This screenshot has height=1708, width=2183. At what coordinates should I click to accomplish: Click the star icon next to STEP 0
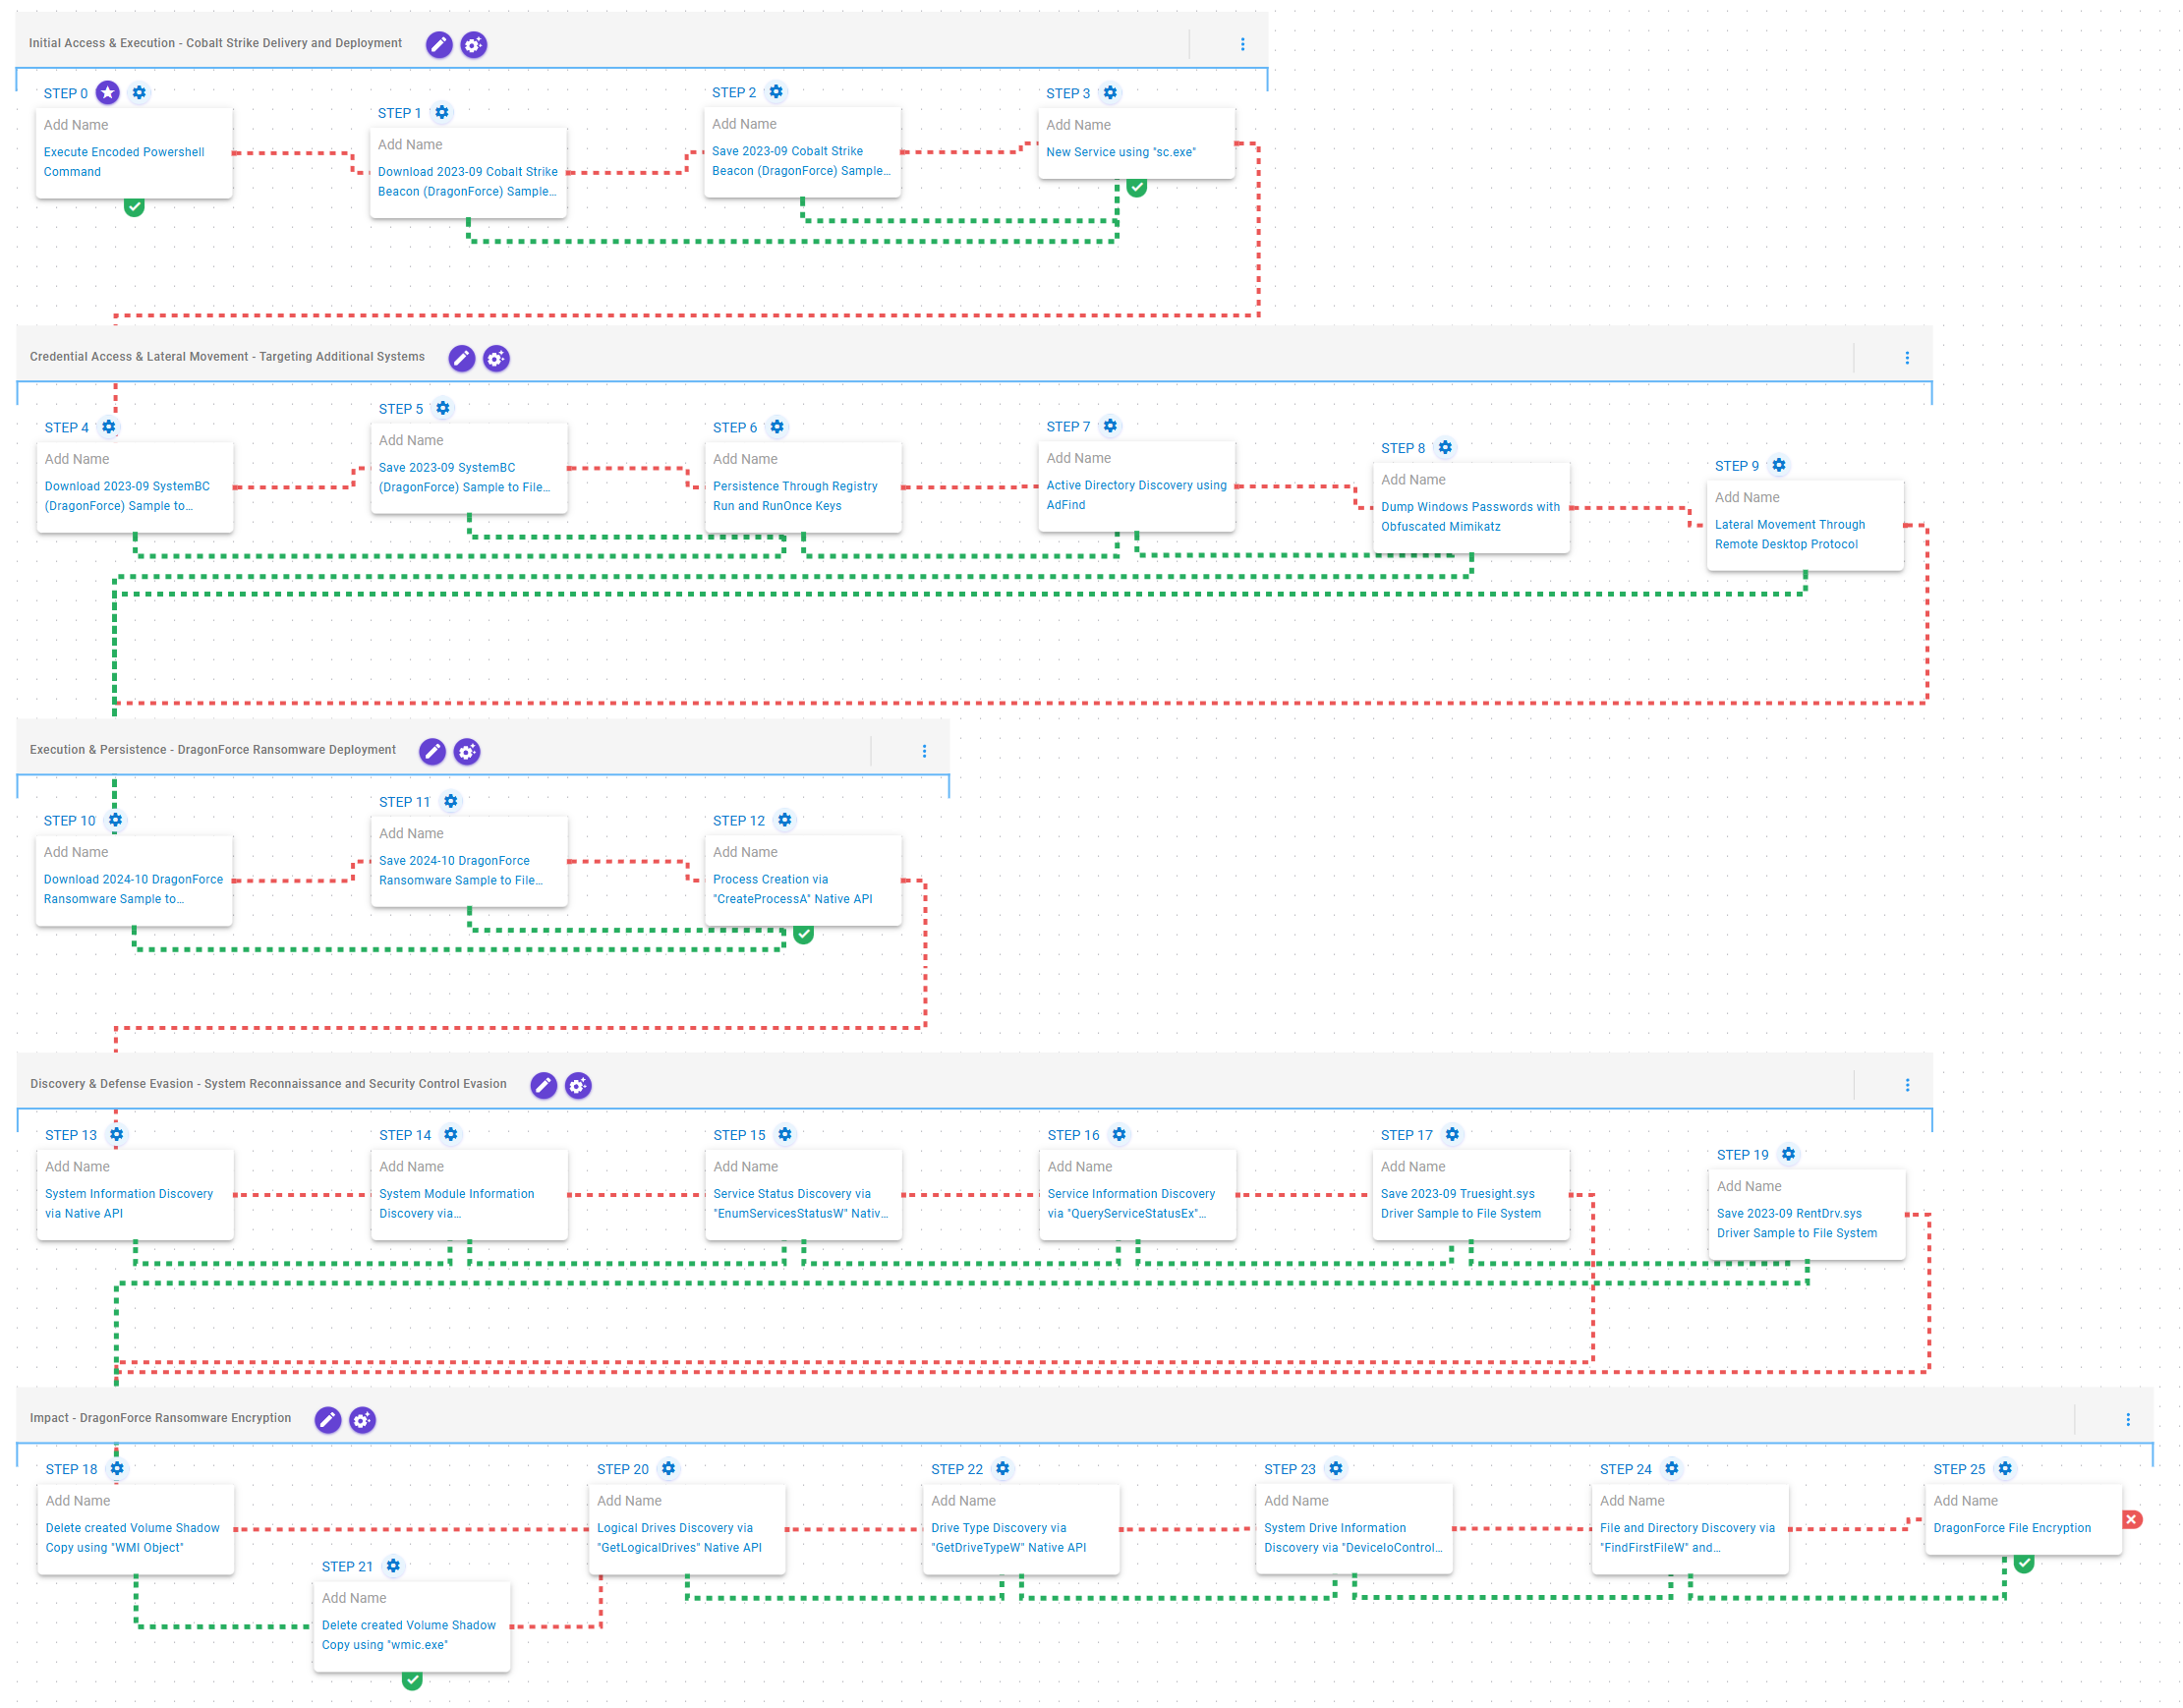tap(108, 93)
